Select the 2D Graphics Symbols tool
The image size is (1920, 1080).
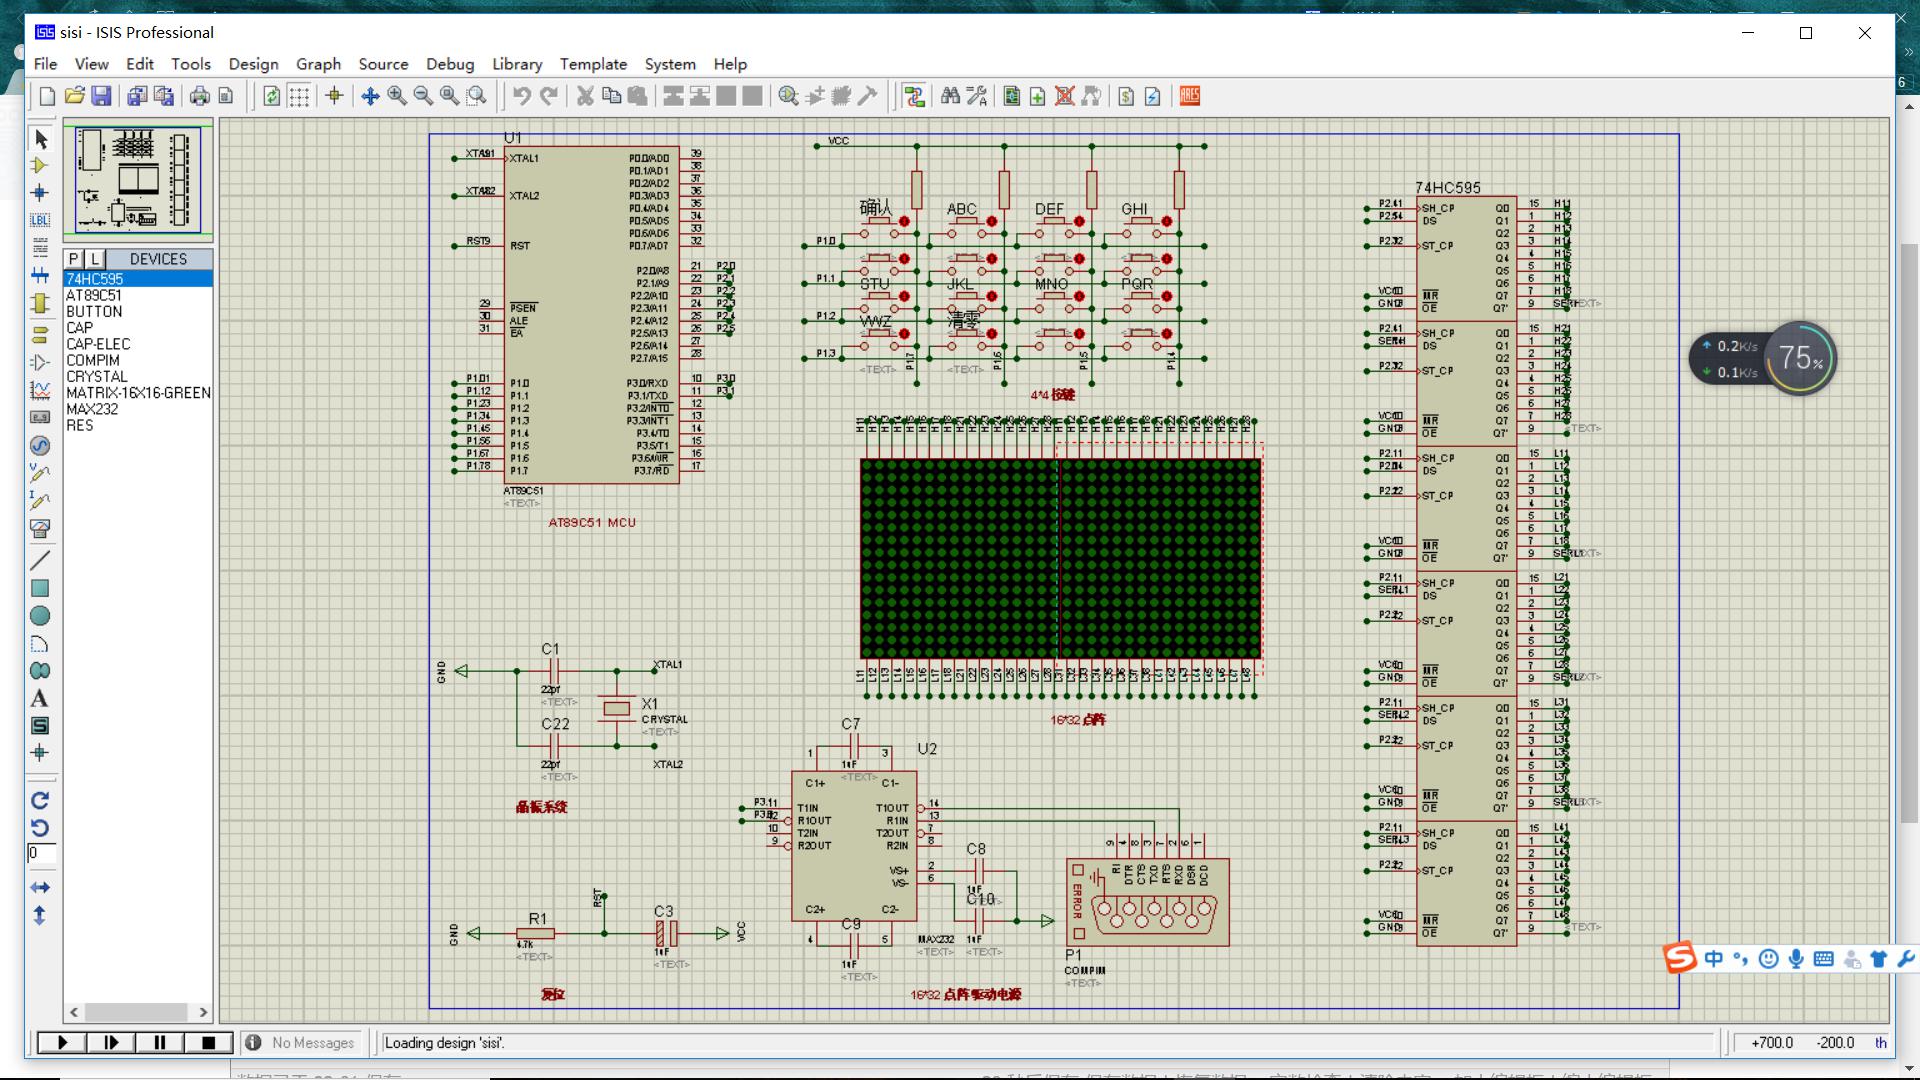tap(40, 726)
